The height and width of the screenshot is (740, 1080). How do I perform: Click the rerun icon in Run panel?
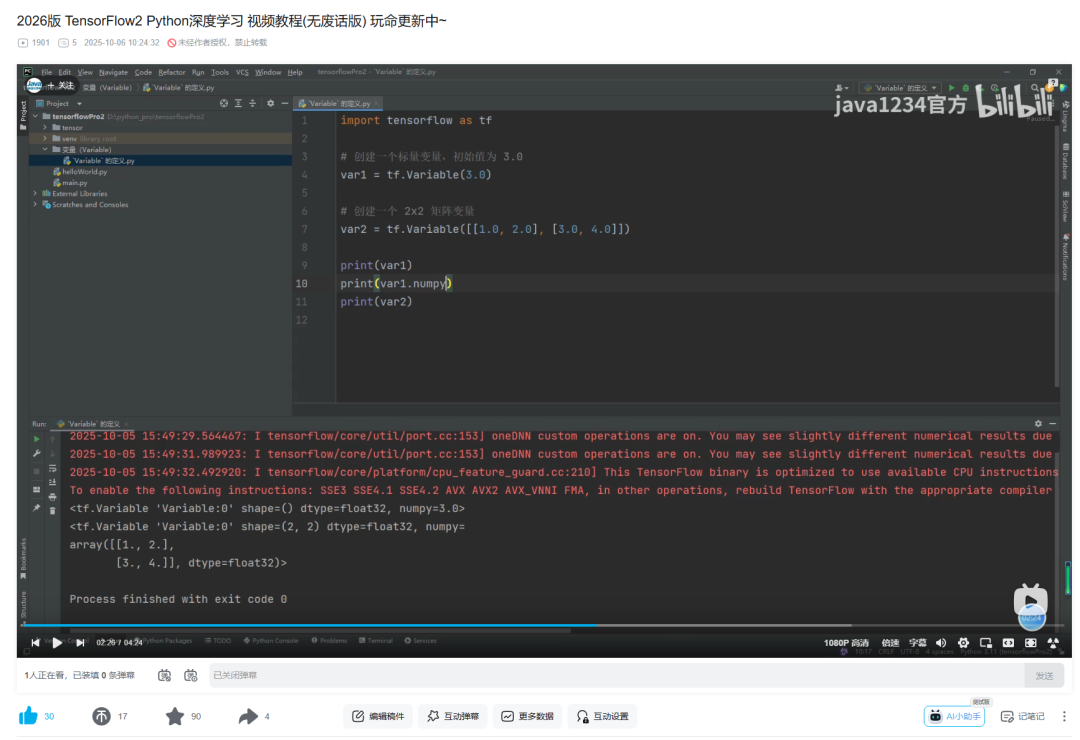click(x=37, y=439)
